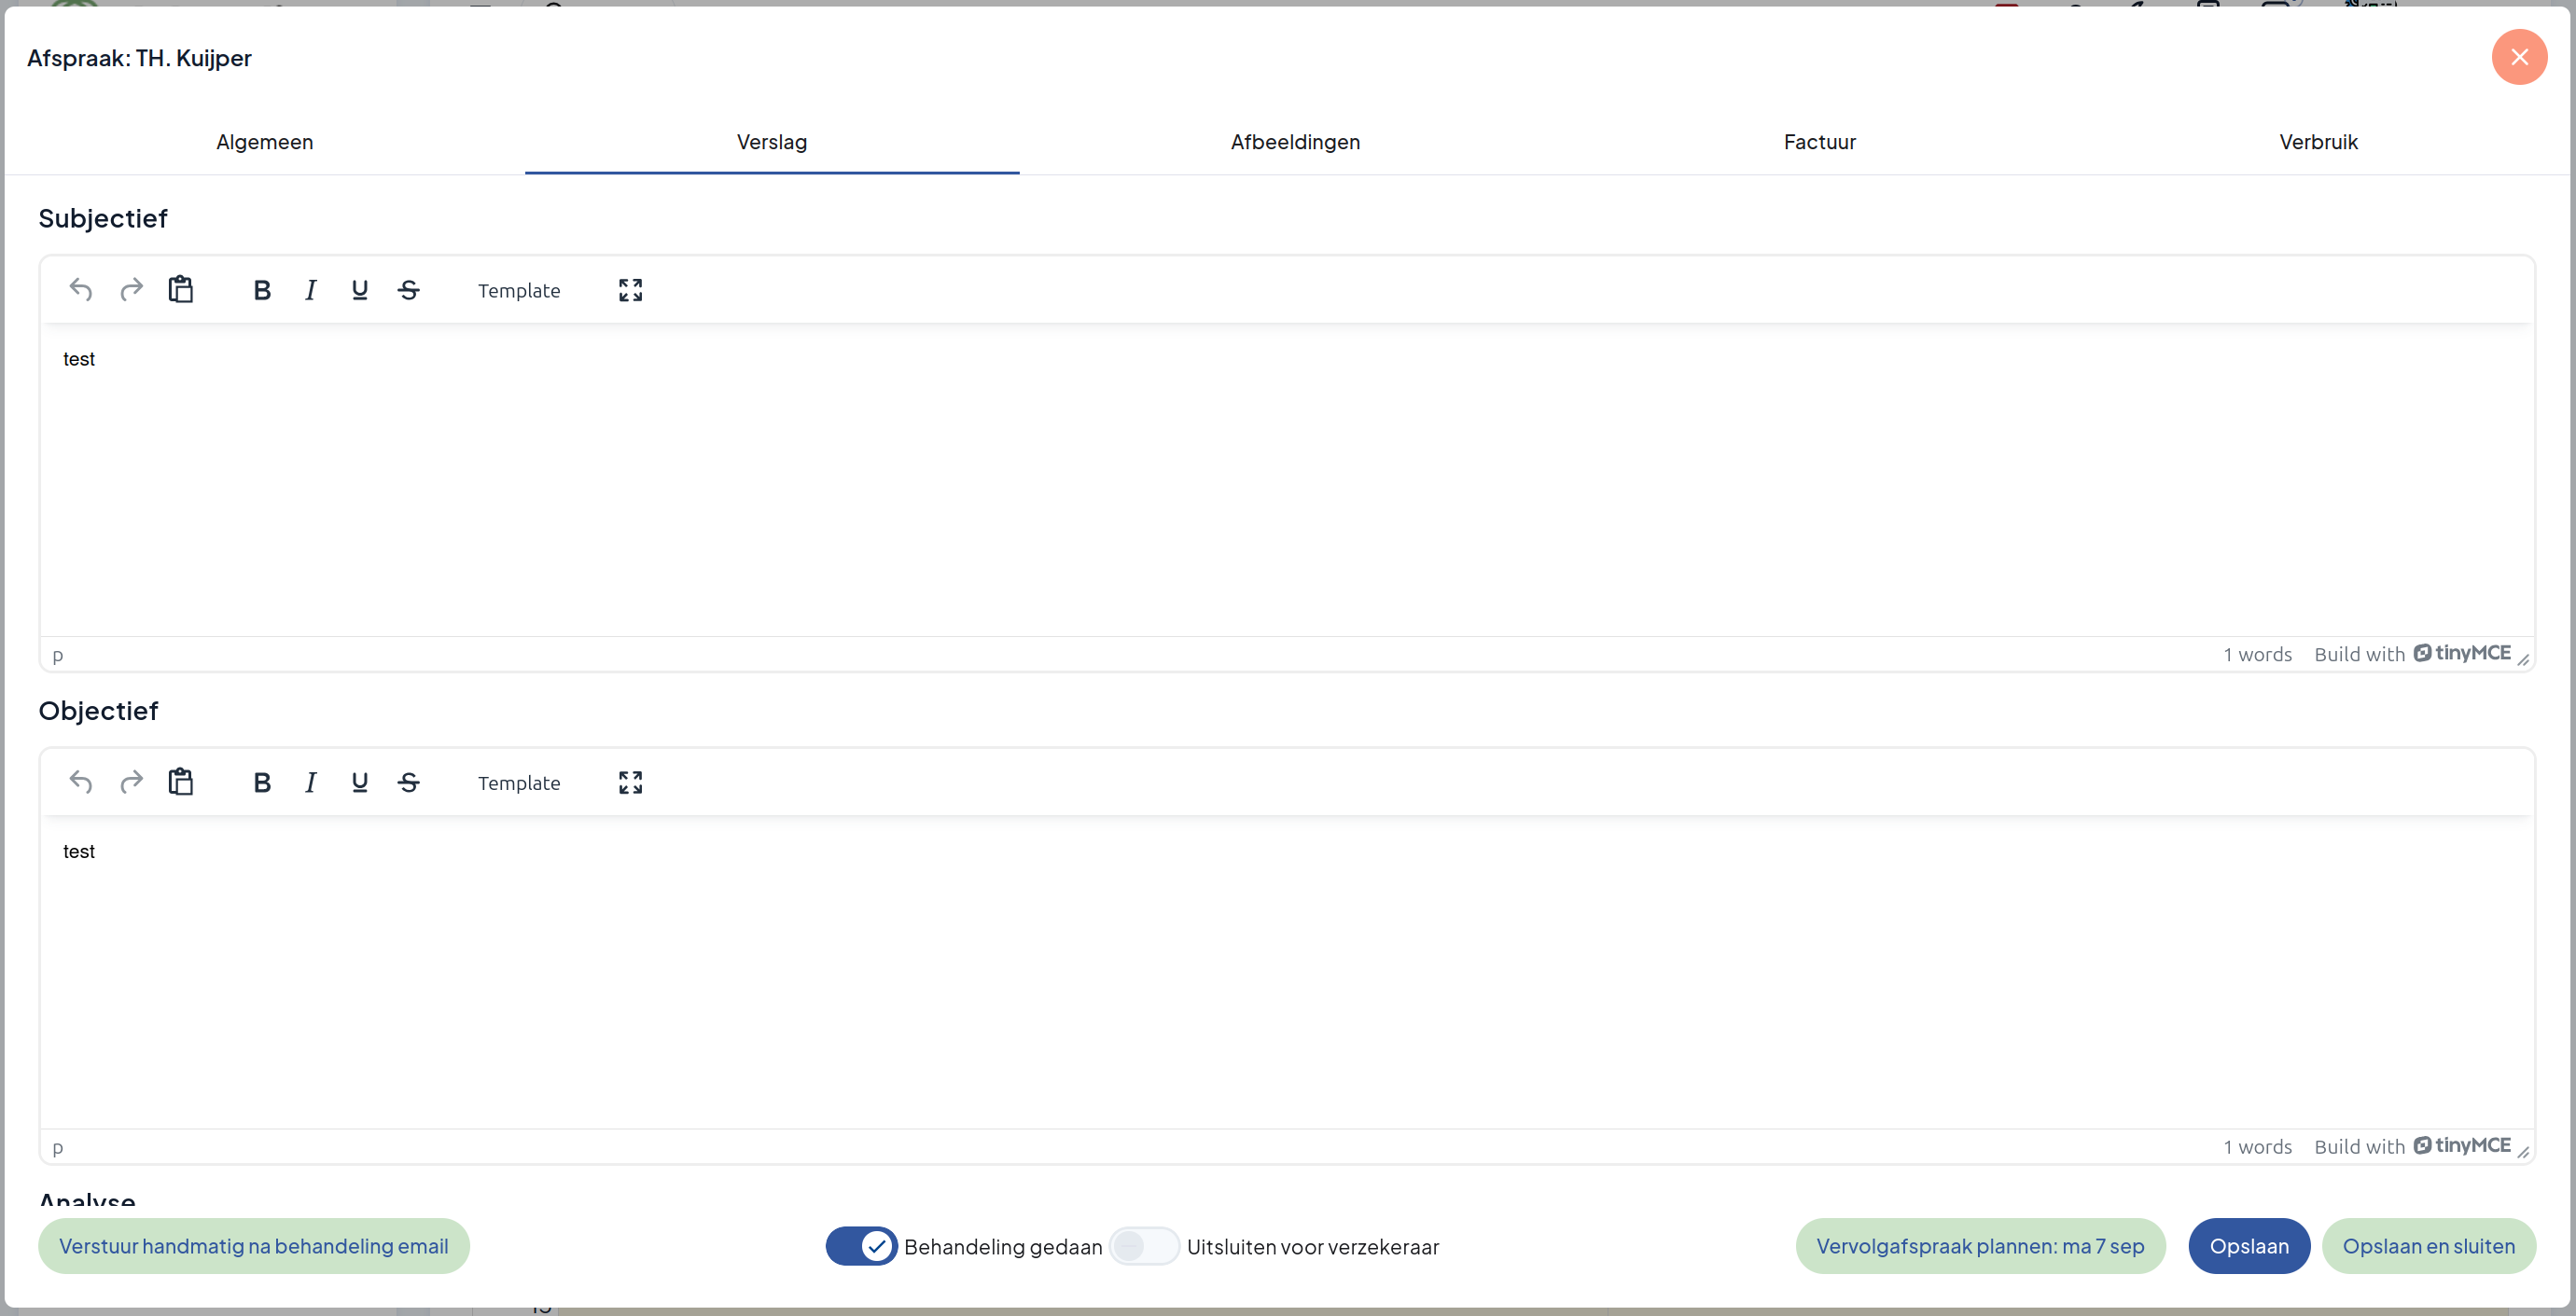Turn off the Behandeling gedaan switch
This screenshot has height=1316, width=2576.
click(x=861, y=1246)
